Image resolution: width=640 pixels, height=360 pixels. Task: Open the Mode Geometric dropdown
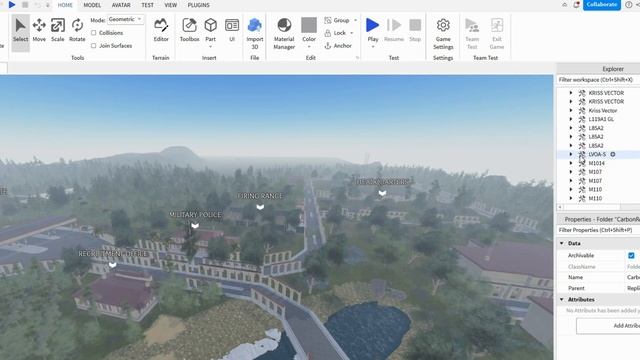point(126,19)
